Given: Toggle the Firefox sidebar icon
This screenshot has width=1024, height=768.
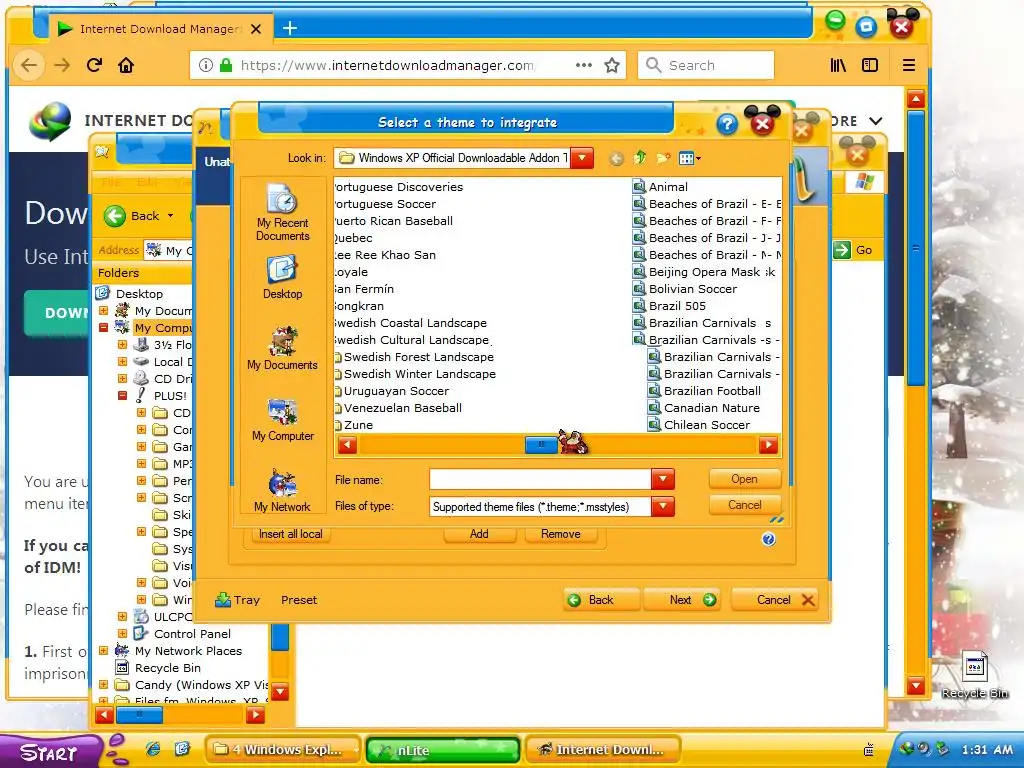Looking at the screenshot, I should (870, 65).
